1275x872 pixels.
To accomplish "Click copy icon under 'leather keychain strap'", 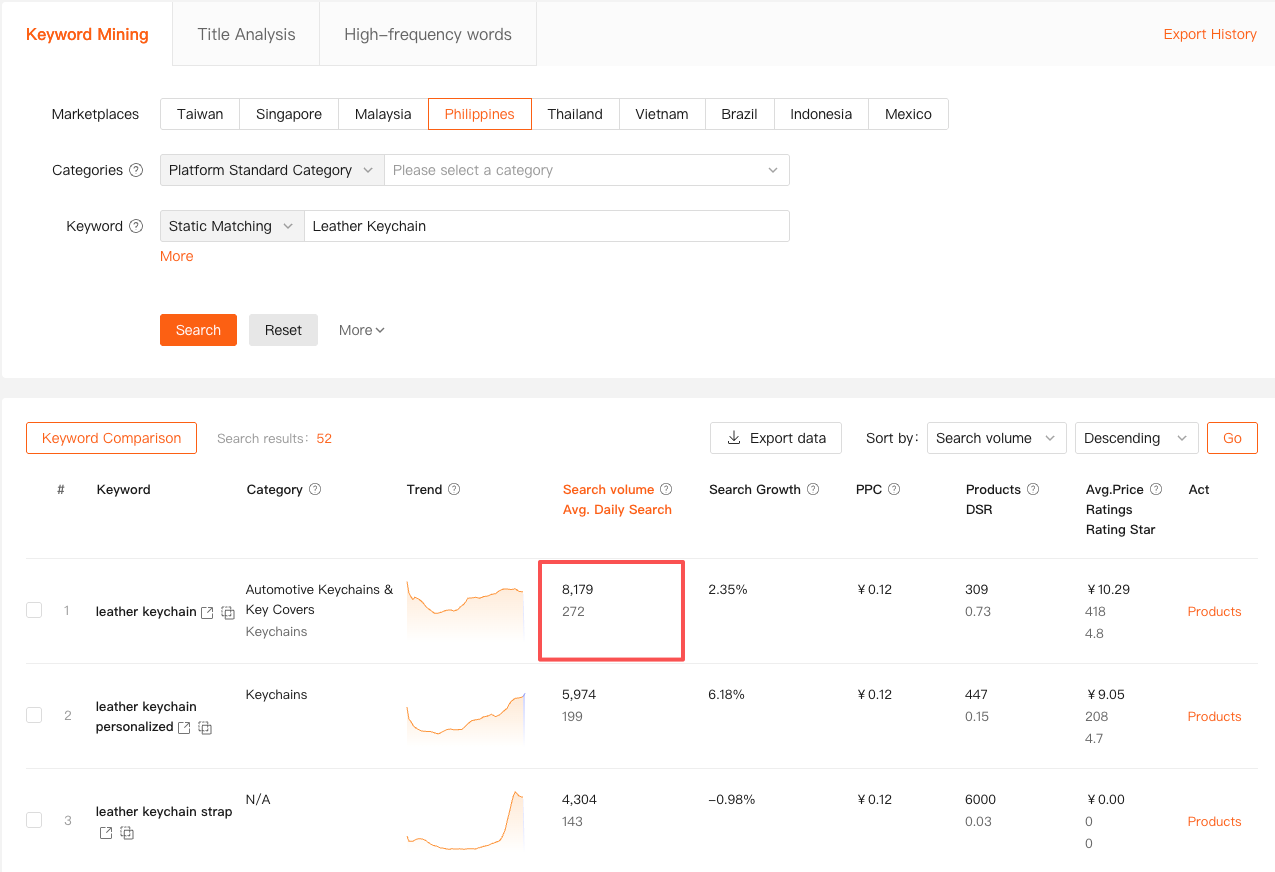I will pyautogui.click(x=127, y=833).
